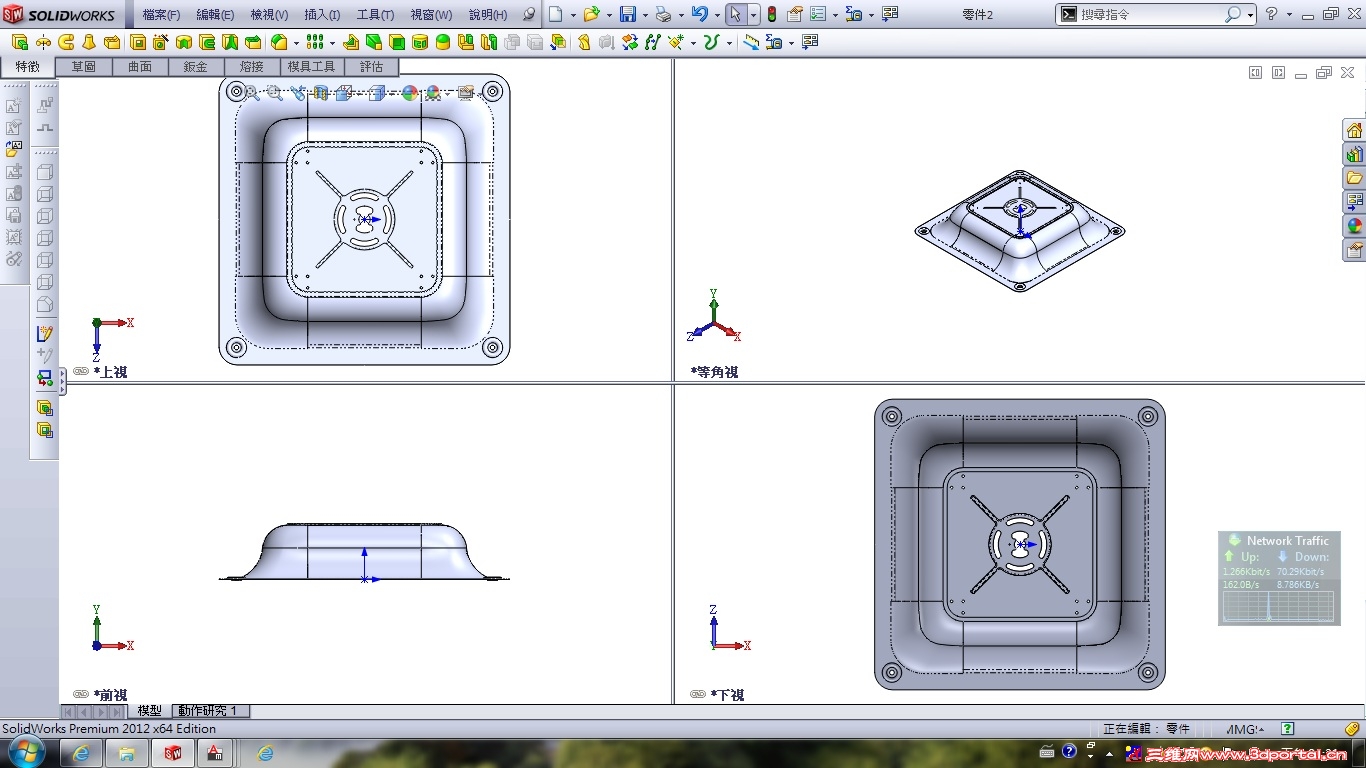
Task: Toggle the view link icon beside *下視
Action: 698,694
